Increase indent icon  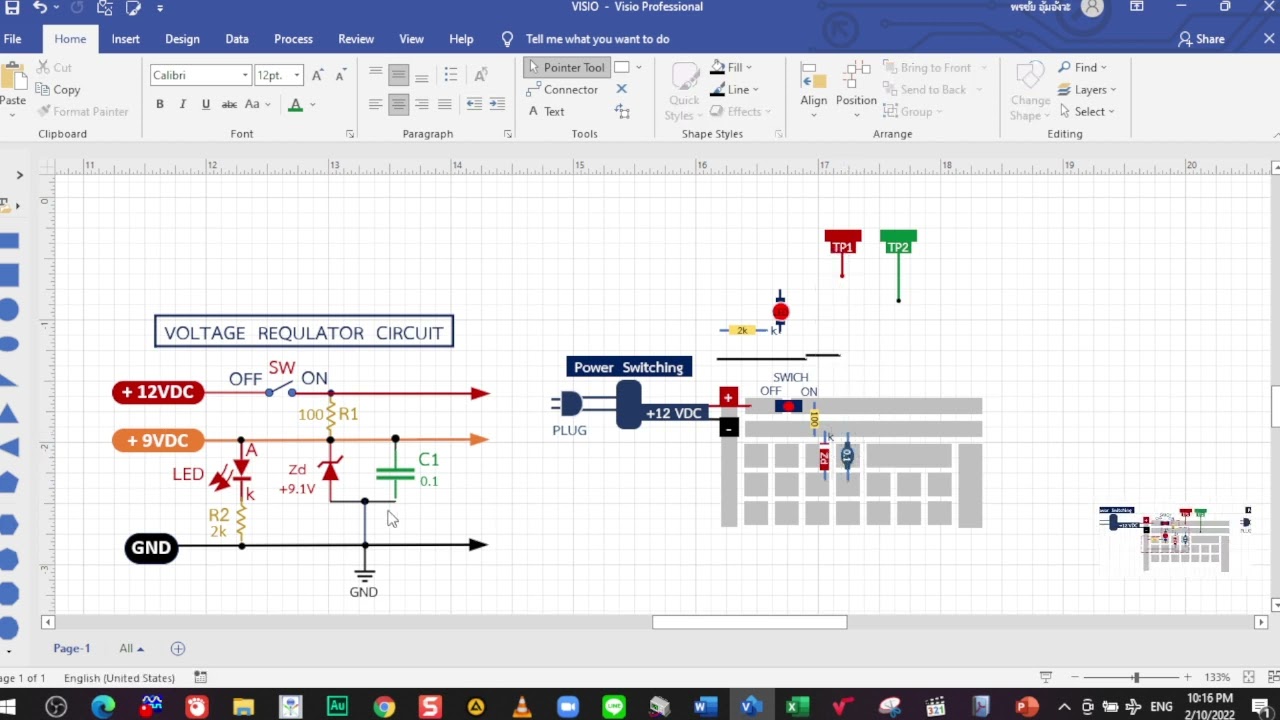497,104
